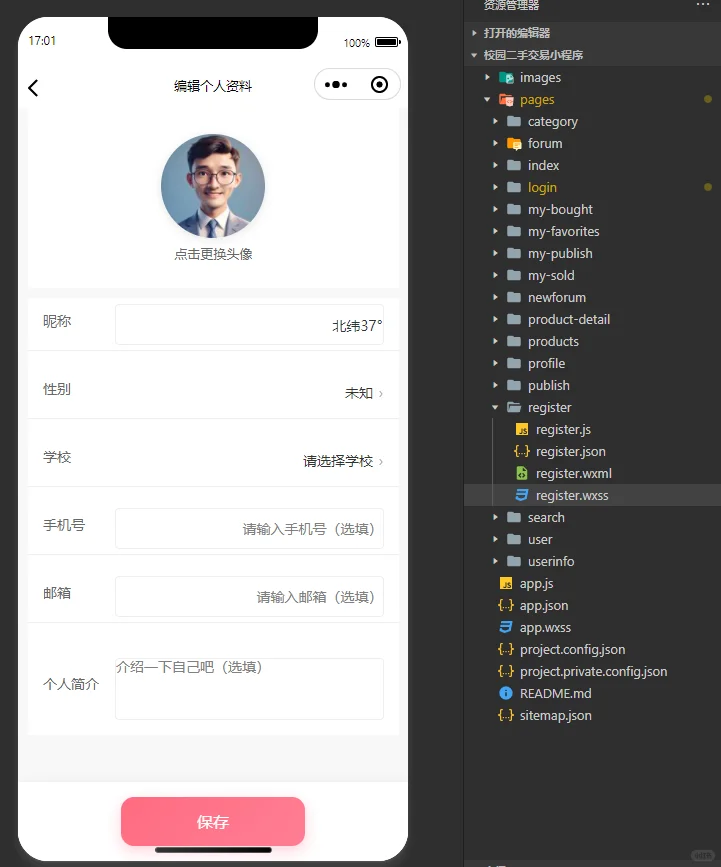This screenshot has width=721, height=867.
Task: Click the CSS icon of app.wxss
Action: (506, 627)
